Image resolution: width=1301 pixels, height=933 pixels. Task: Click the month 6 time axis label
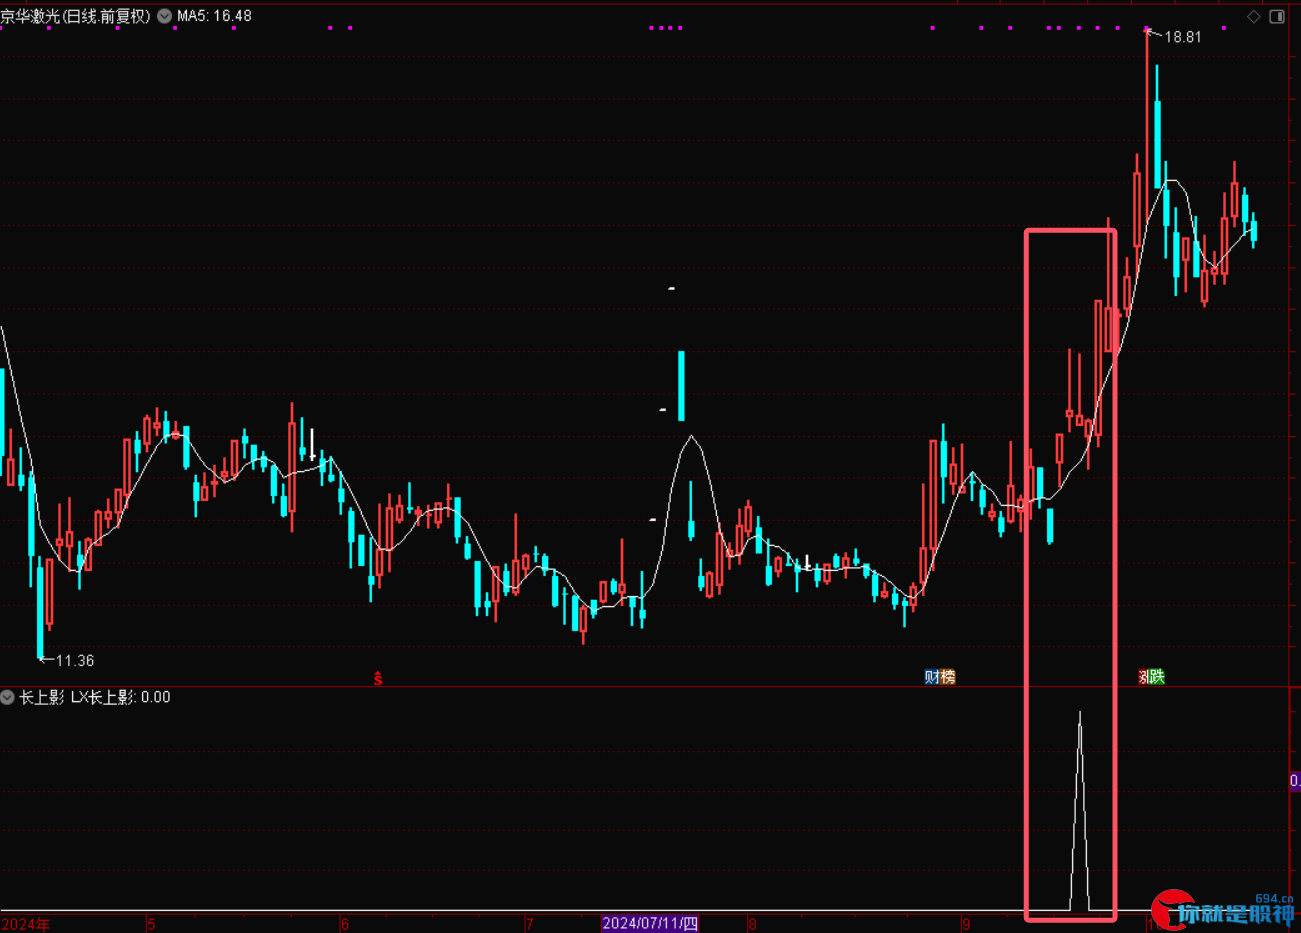345,924
